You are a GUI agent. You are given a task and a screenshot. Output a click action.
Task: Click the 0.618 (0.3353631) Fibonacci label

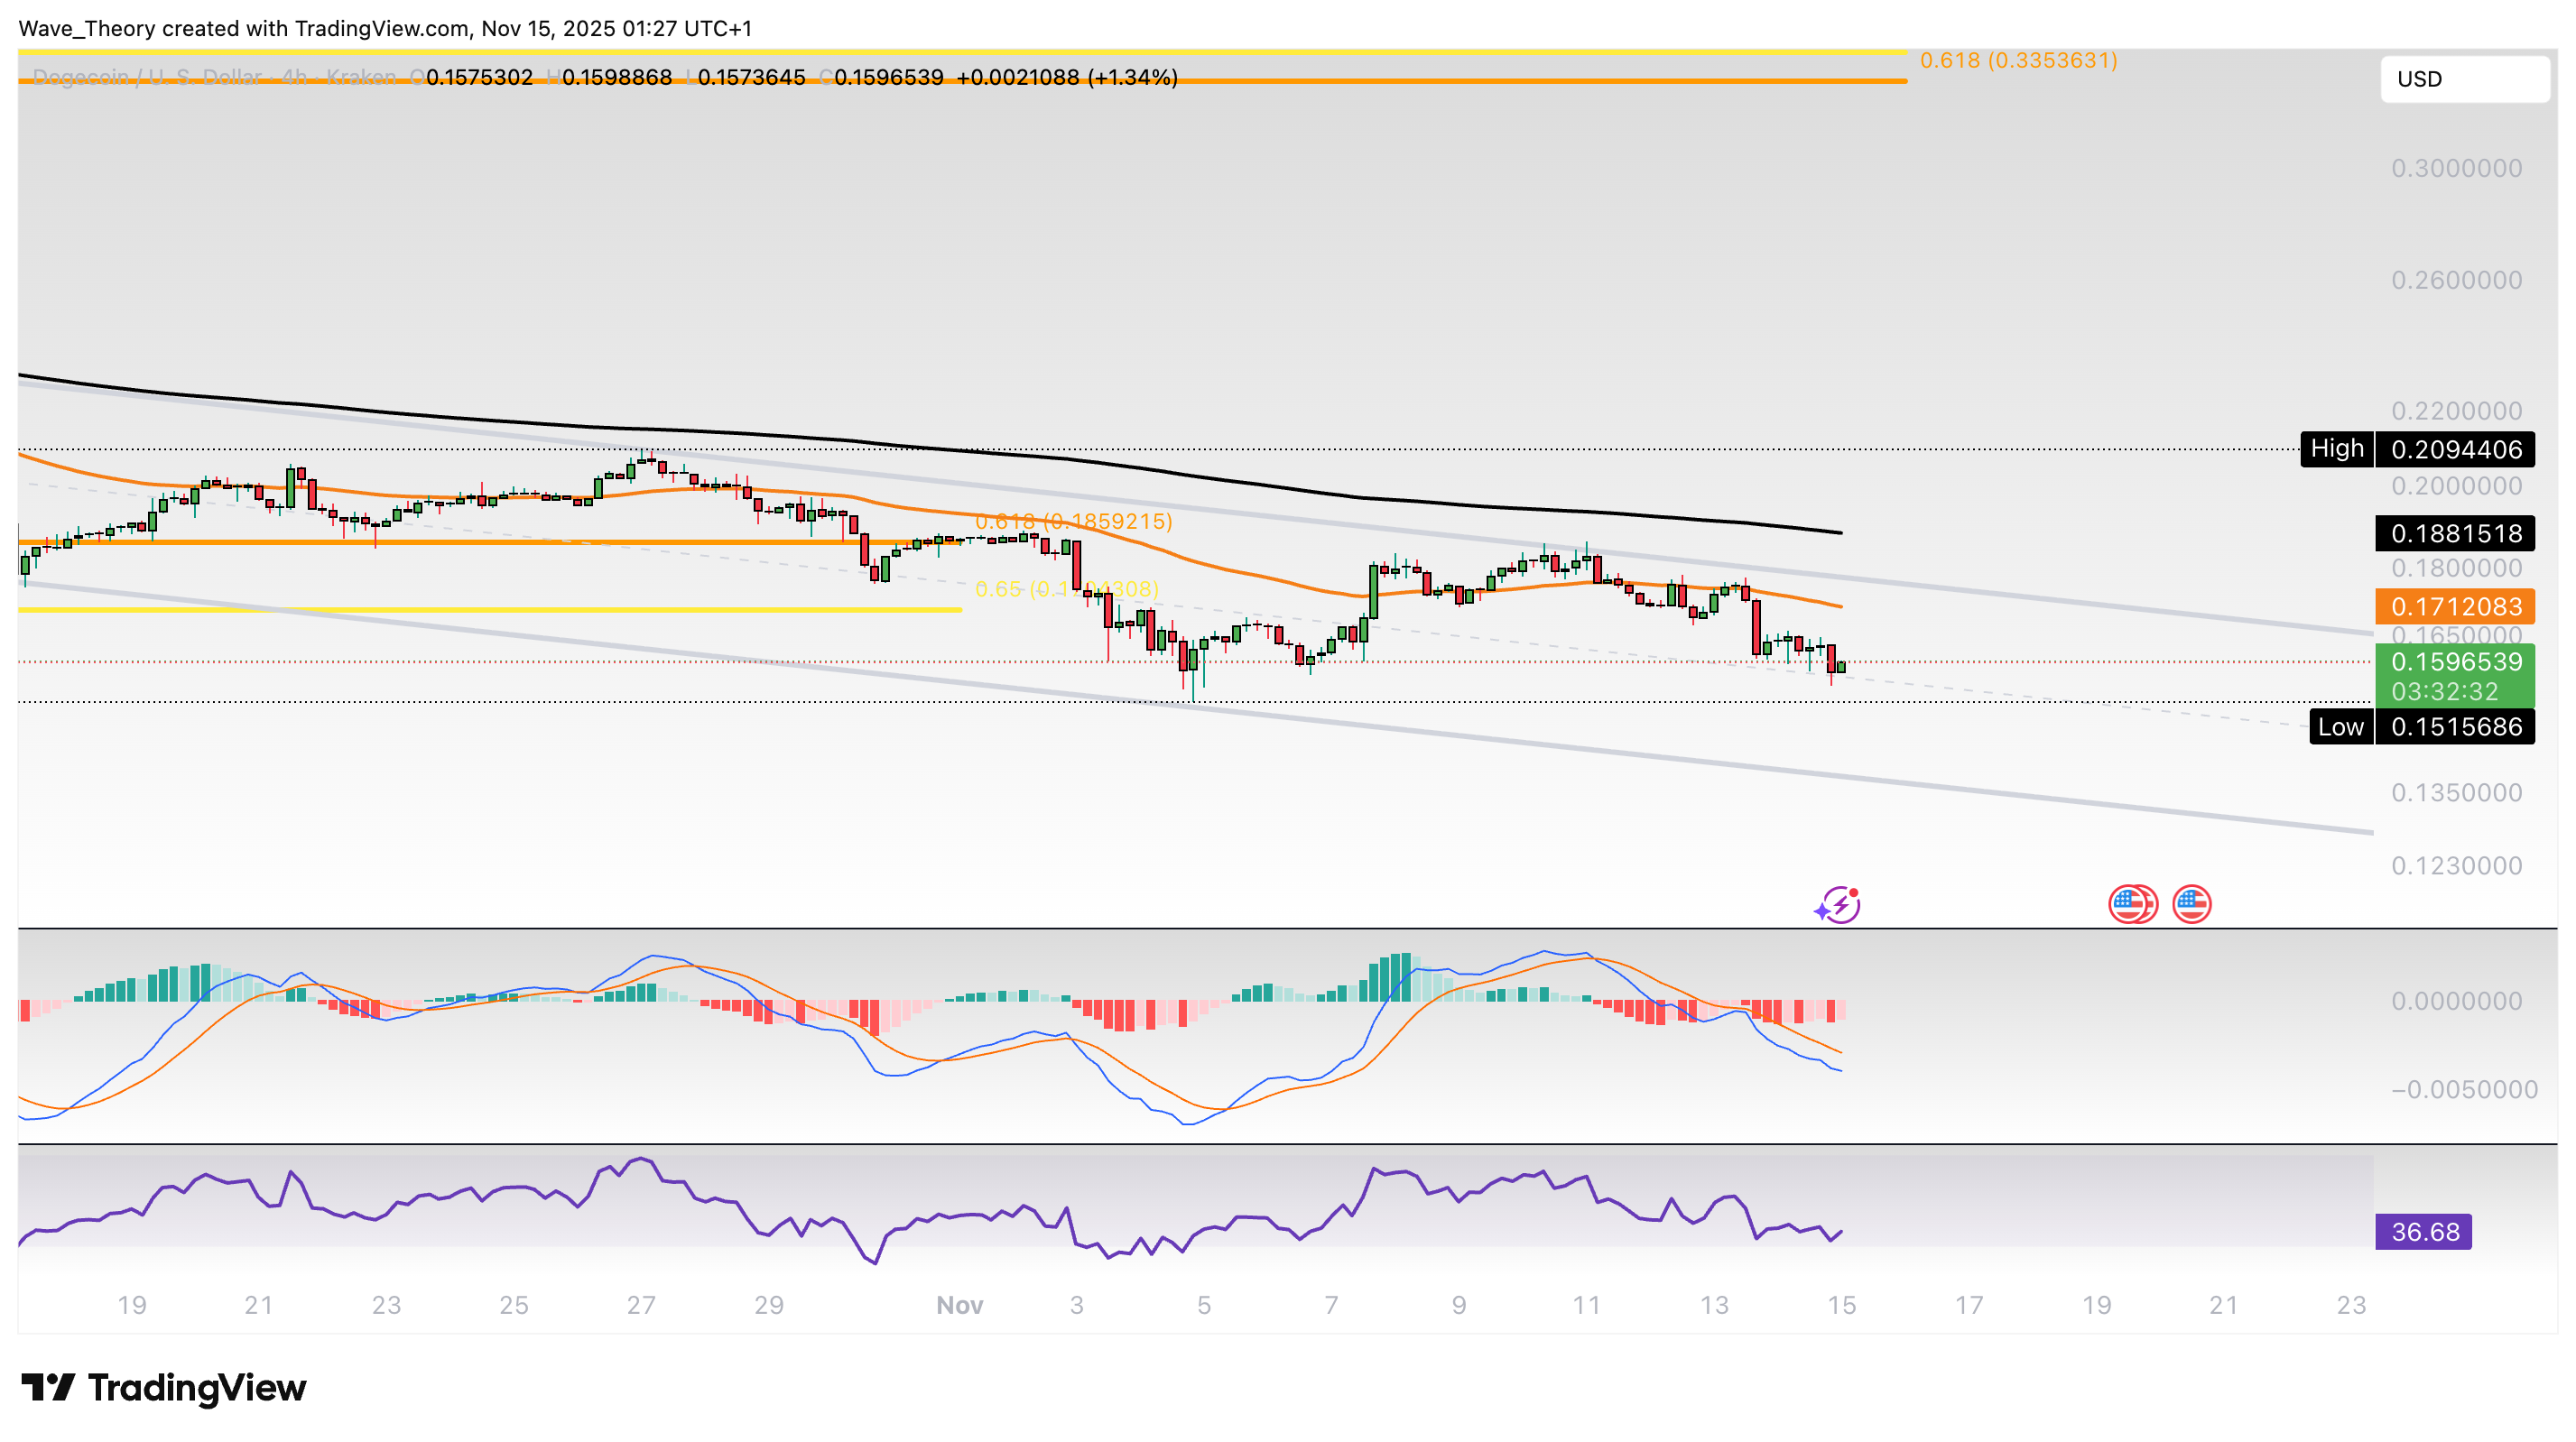point(2017,61)
